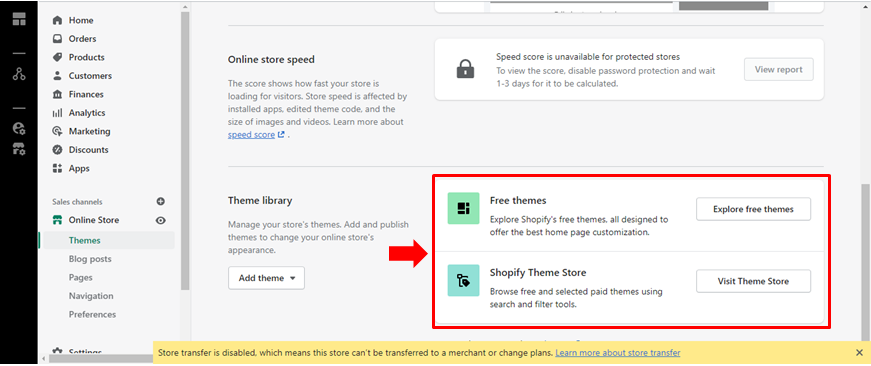Click the Theme library heading

point(260,200)
